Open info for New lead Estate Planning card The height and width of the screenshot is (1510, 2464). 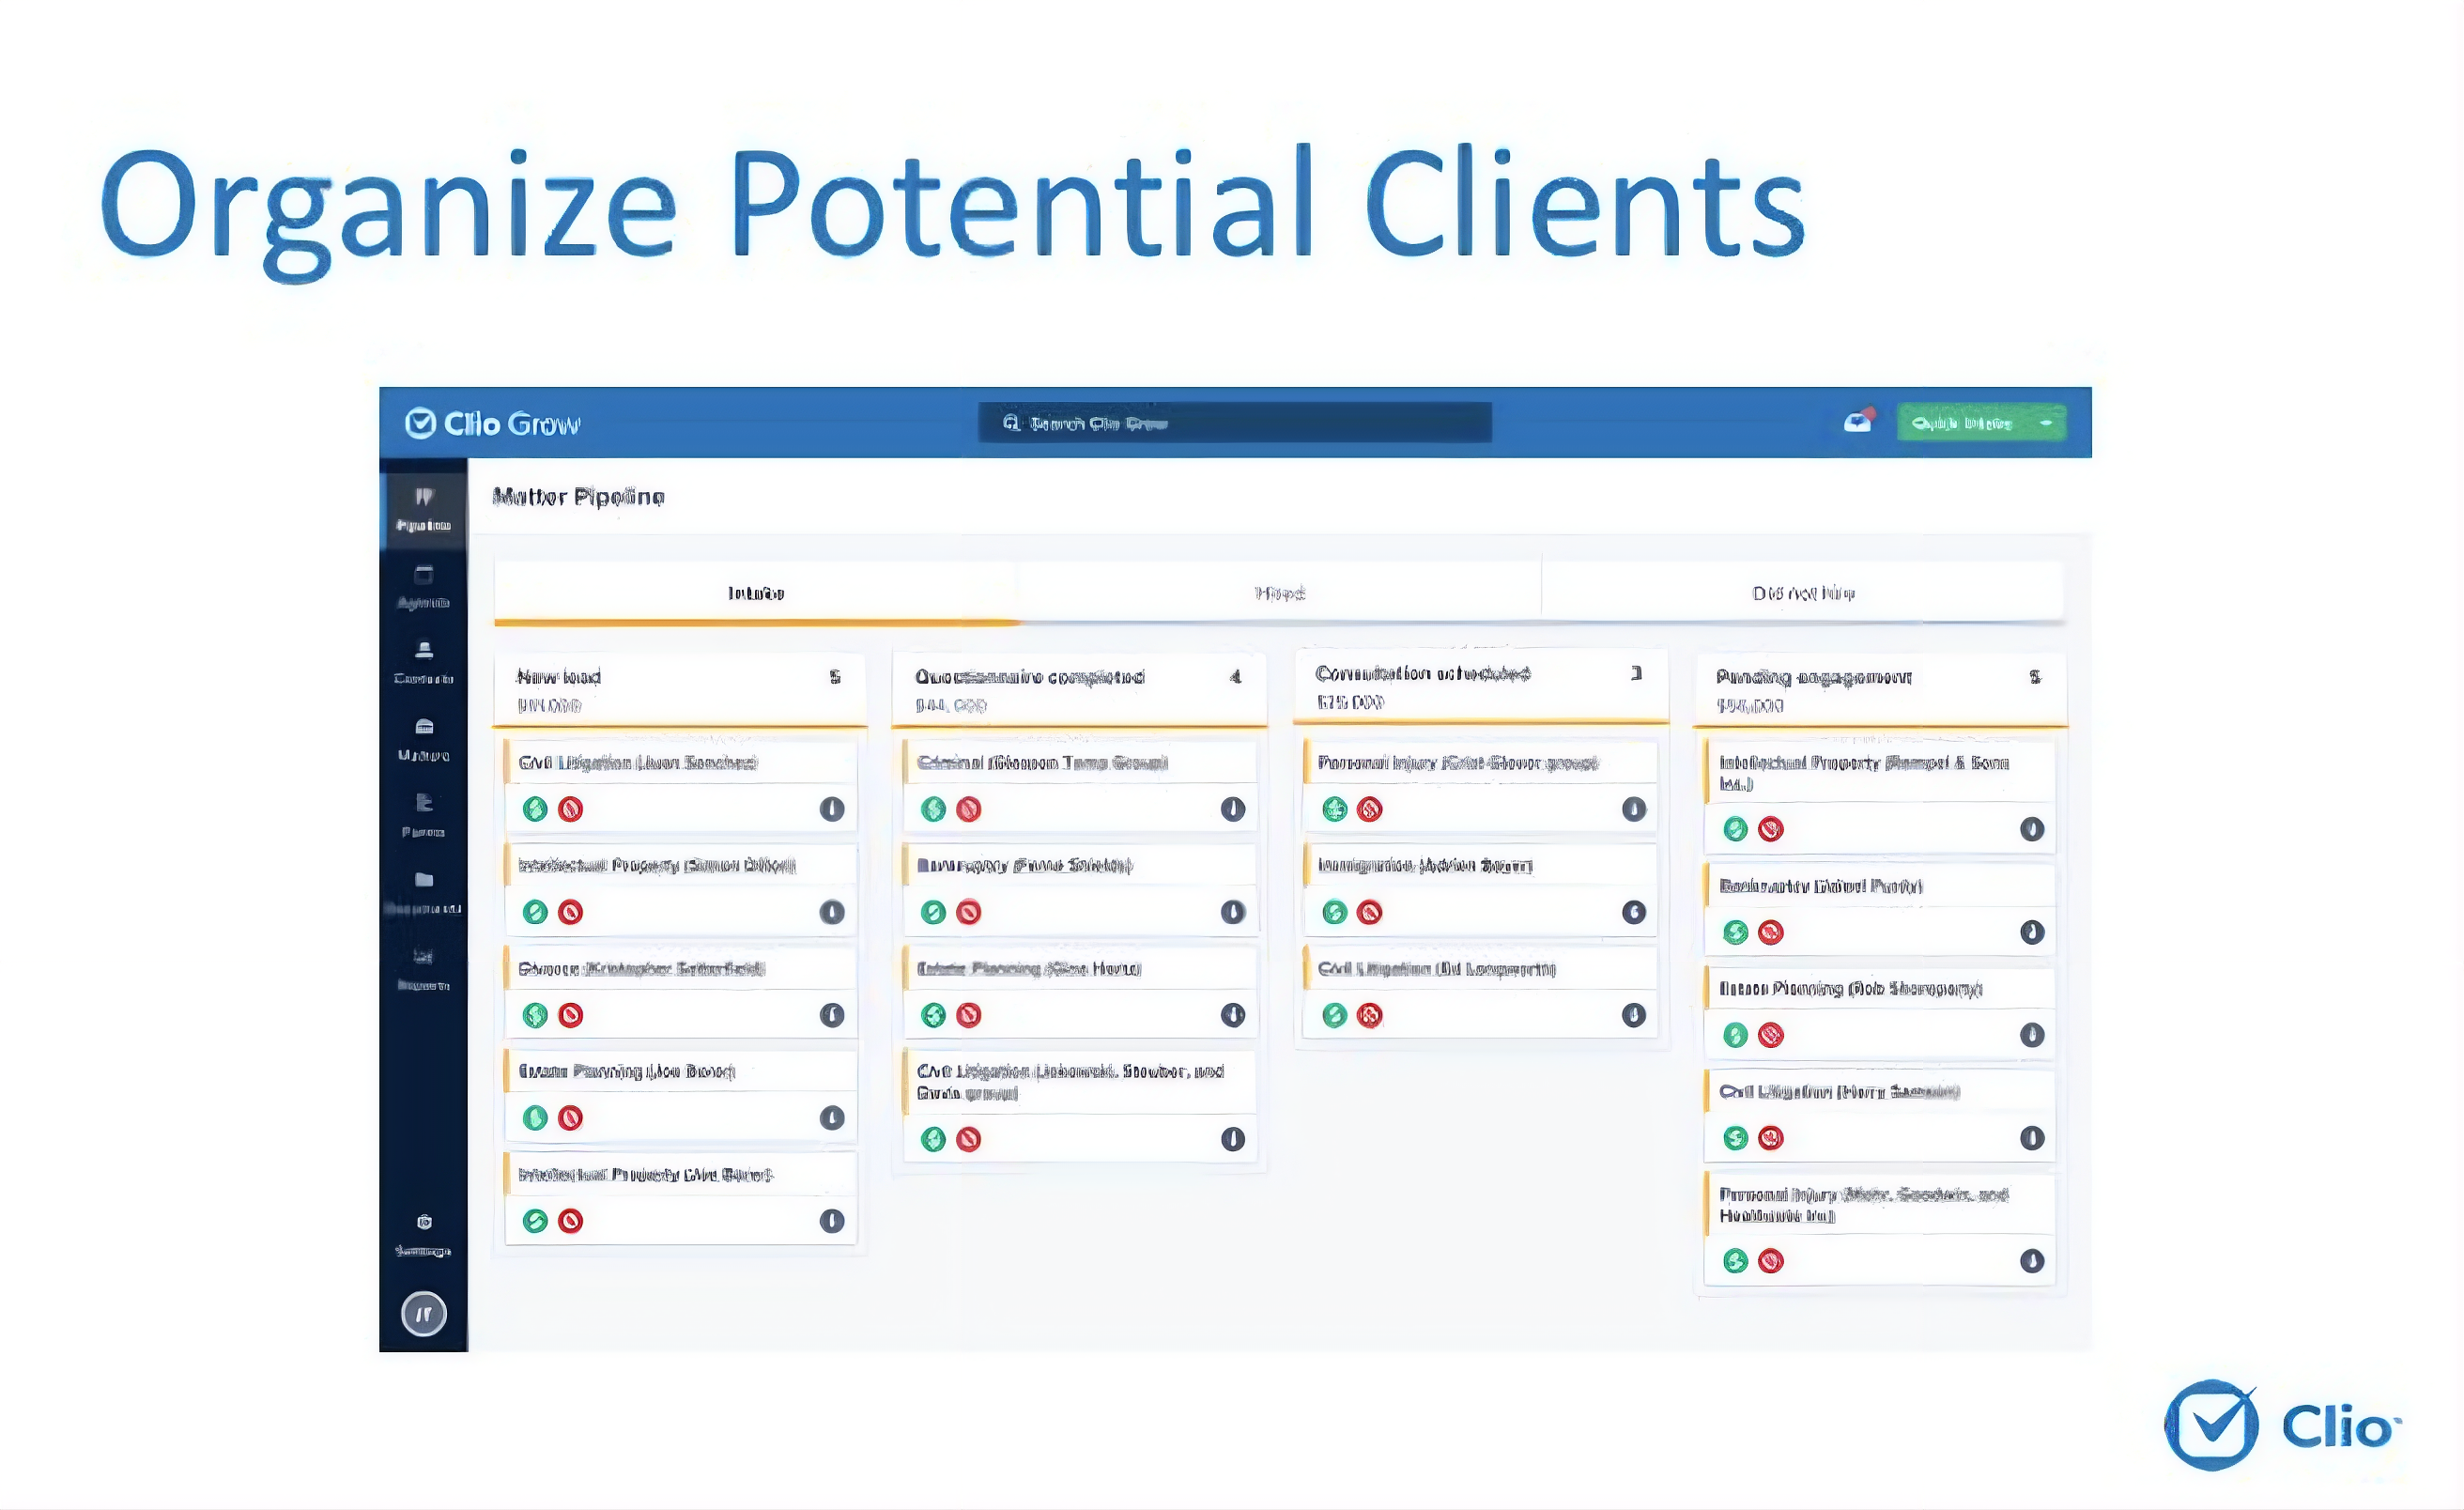pyautogui.click(x=832, y=1118)
